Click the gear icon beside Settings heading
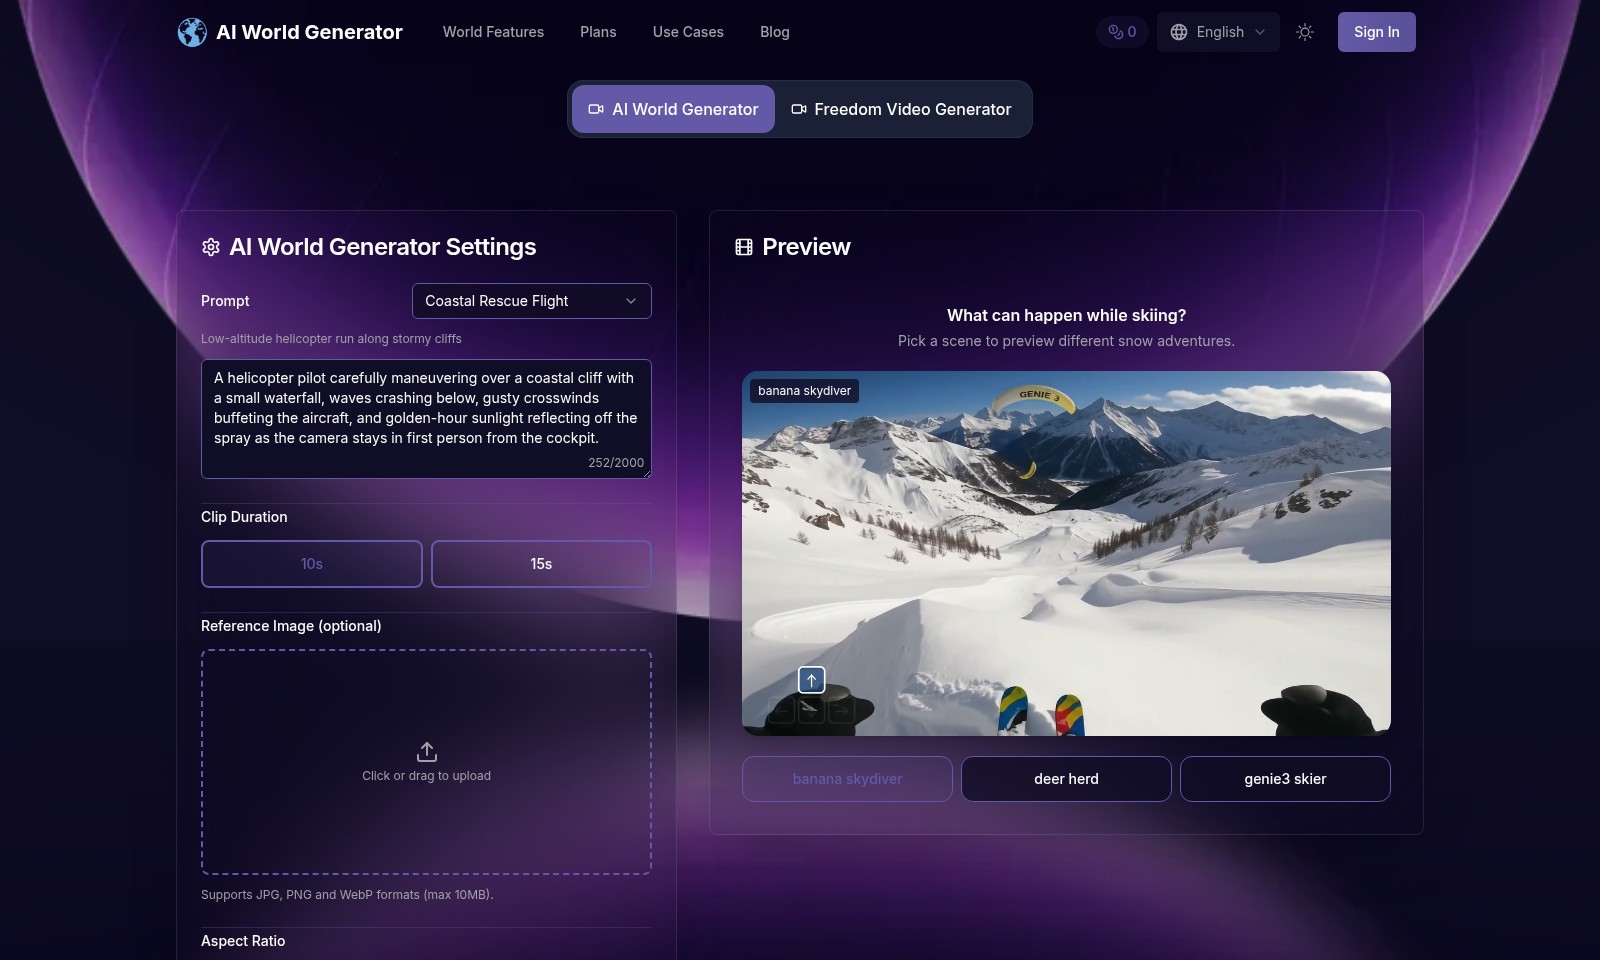Screen dimensions: 1600x960 point(210,247)
